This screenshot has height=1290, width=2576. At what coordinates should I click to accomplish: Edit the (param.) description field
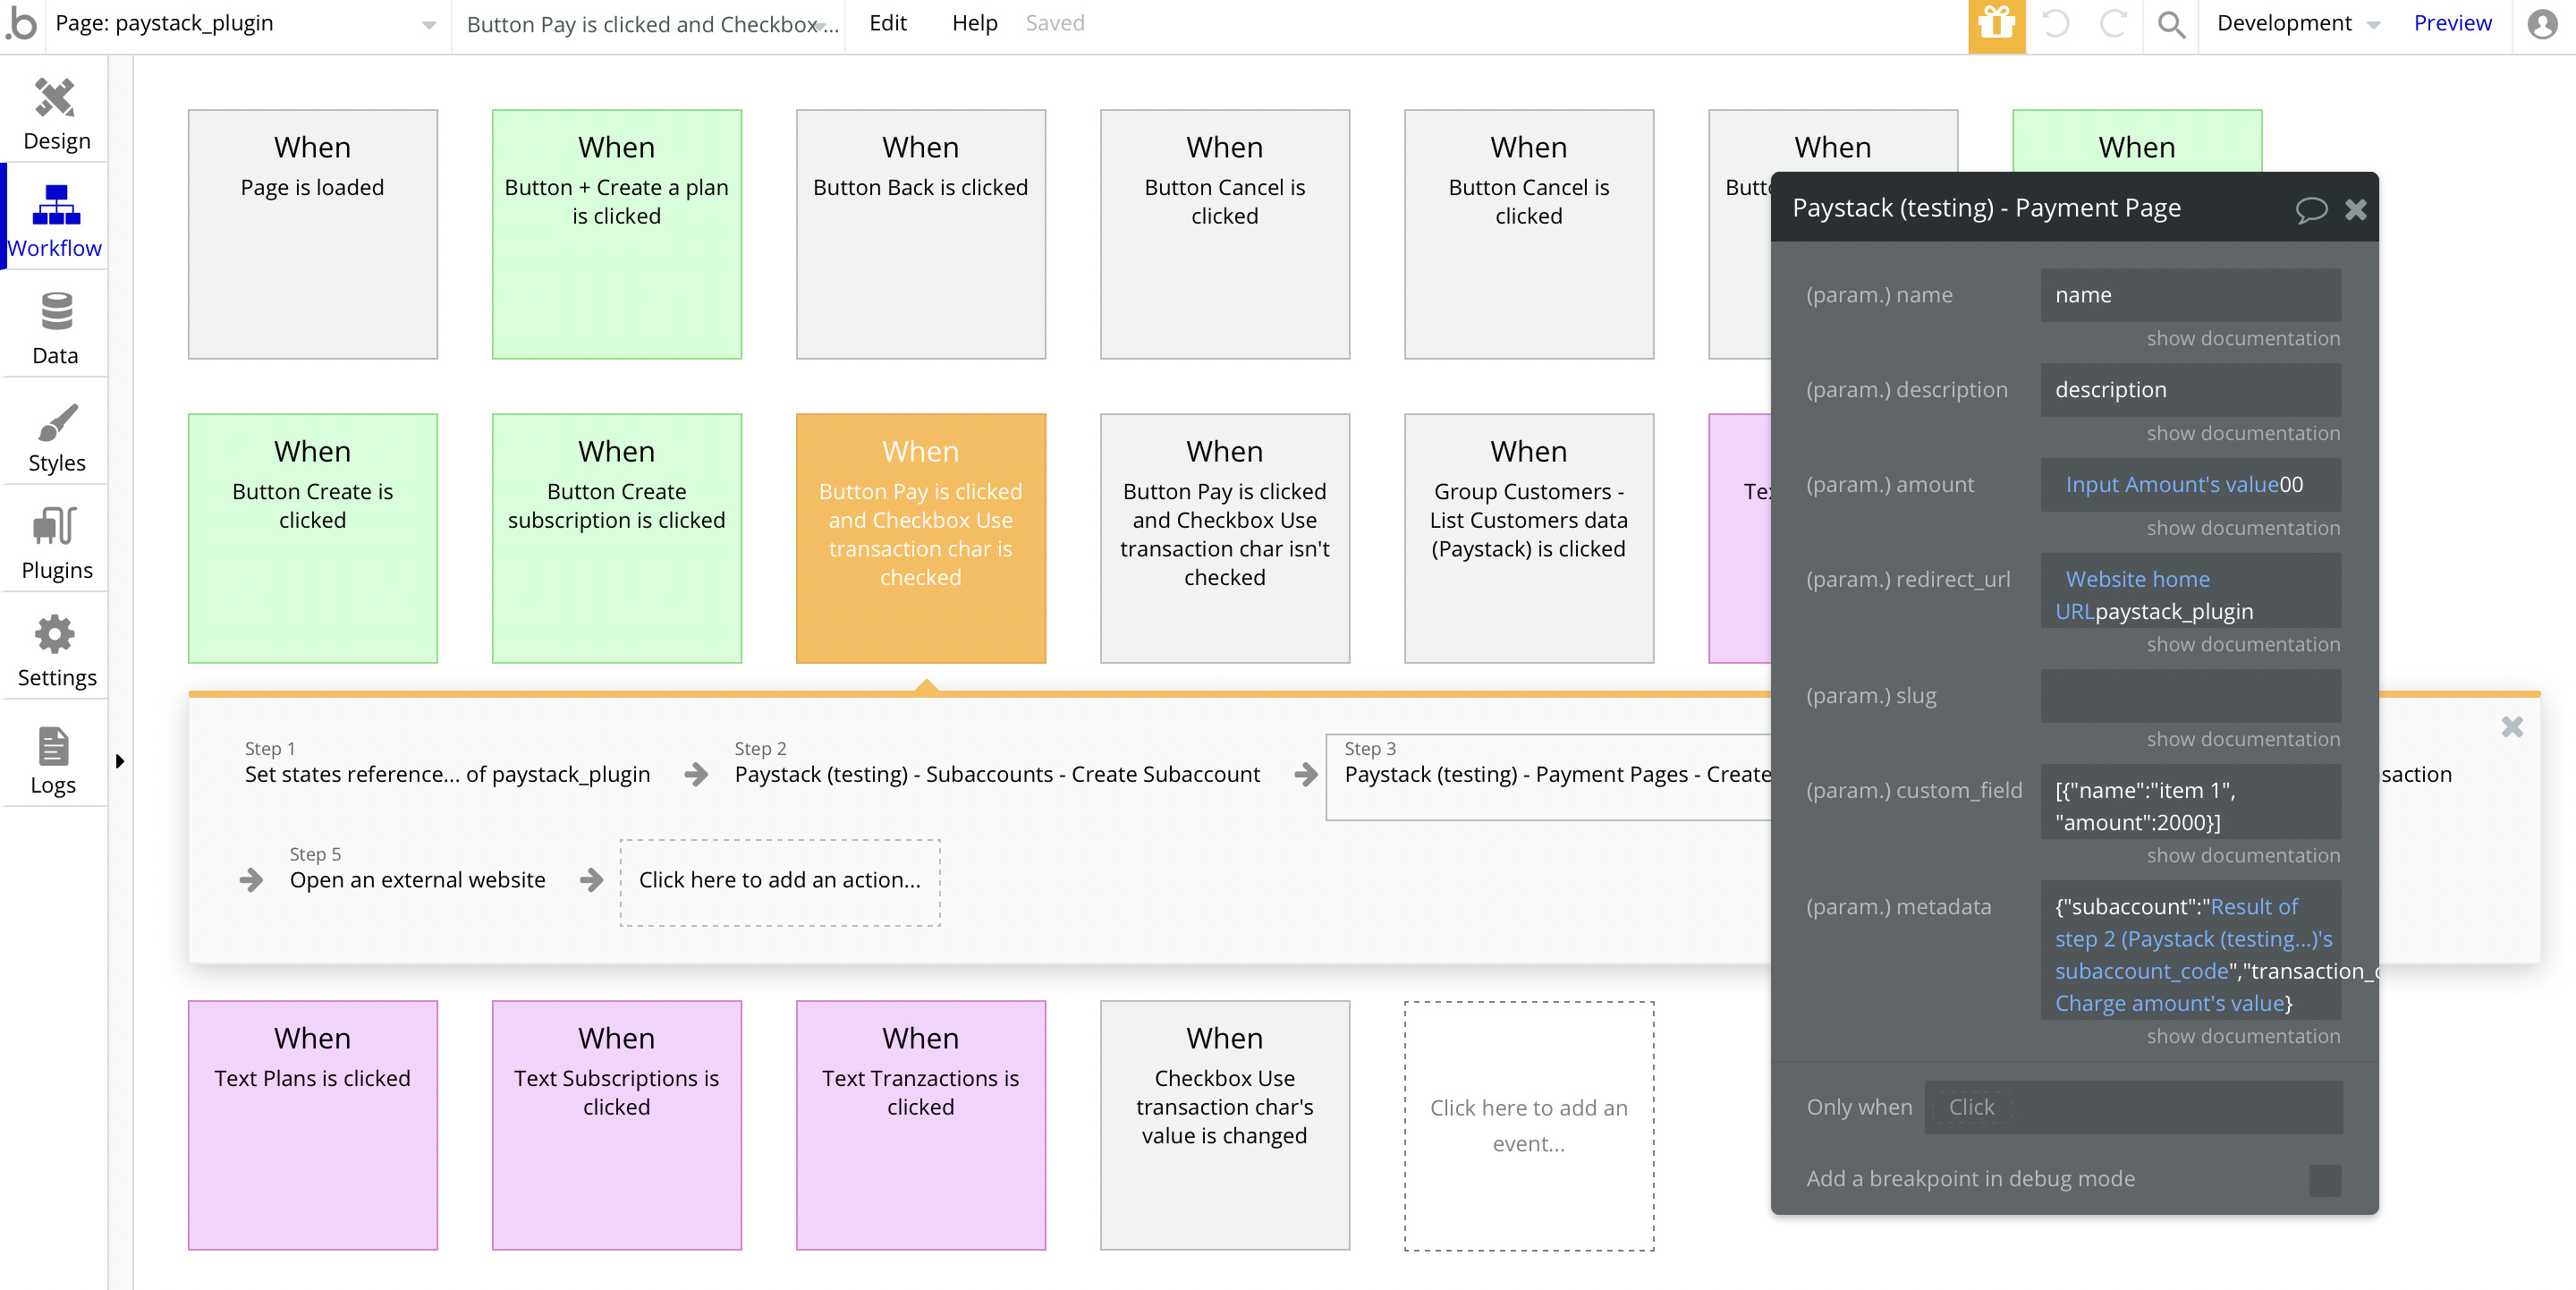click(x=2190, y=390)
